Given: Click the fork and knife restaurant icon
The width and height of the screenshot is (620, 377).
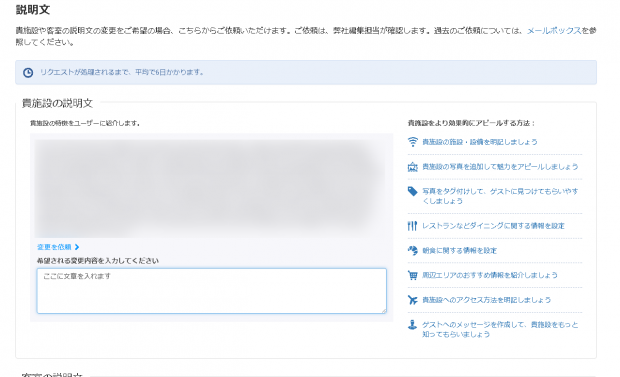Looking at the screenshot, I should [412, 226].
